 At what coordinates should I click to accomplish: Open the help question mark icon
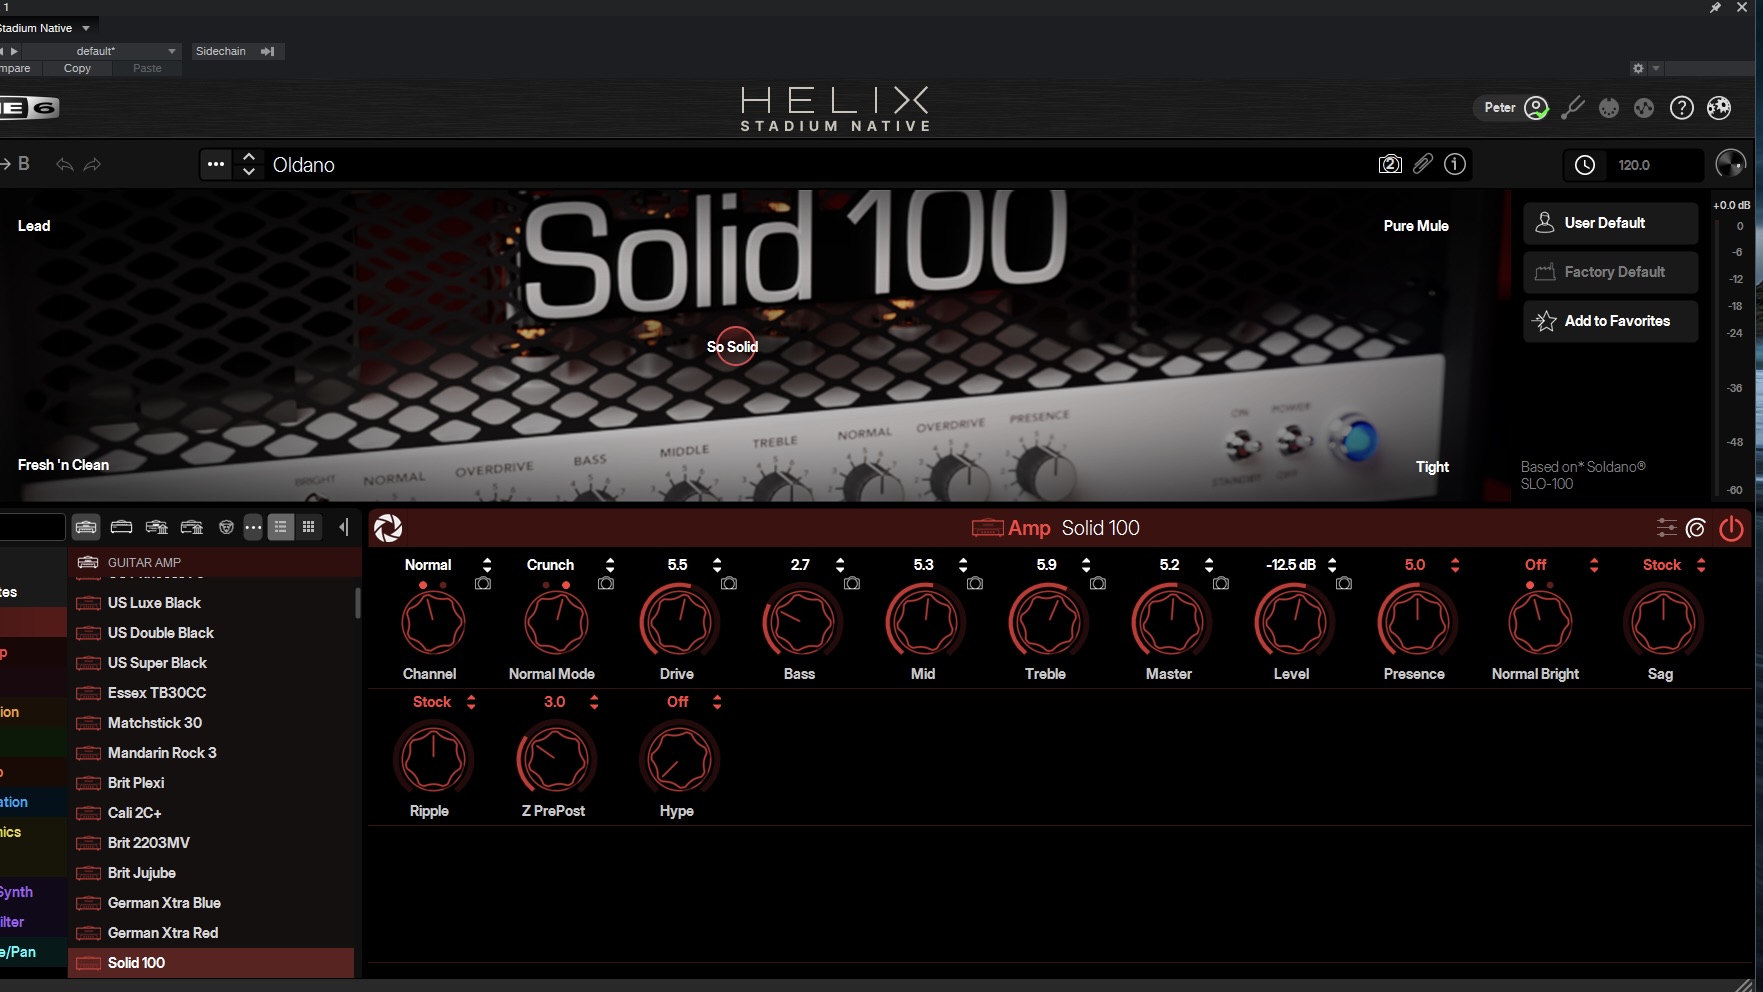coord(1682,107)
